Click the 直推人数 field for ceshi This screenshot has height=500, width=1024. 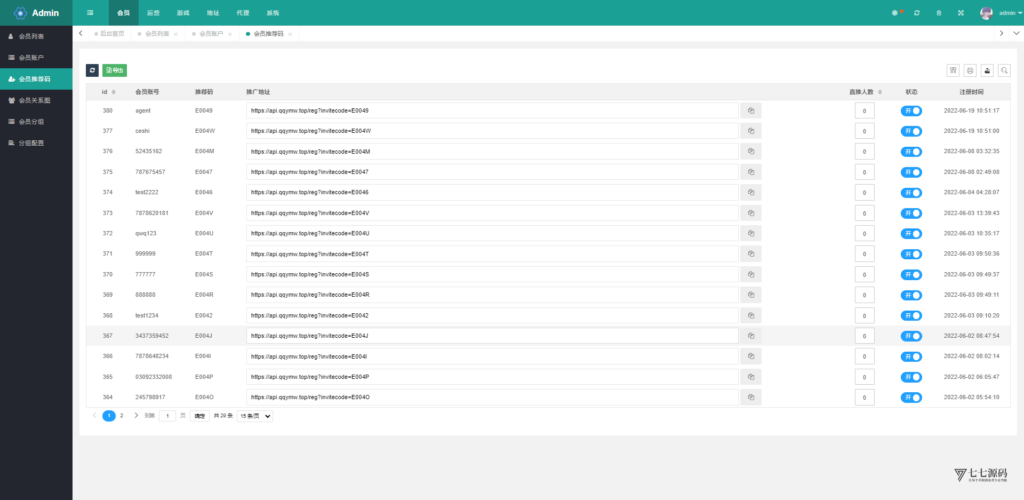864,131
